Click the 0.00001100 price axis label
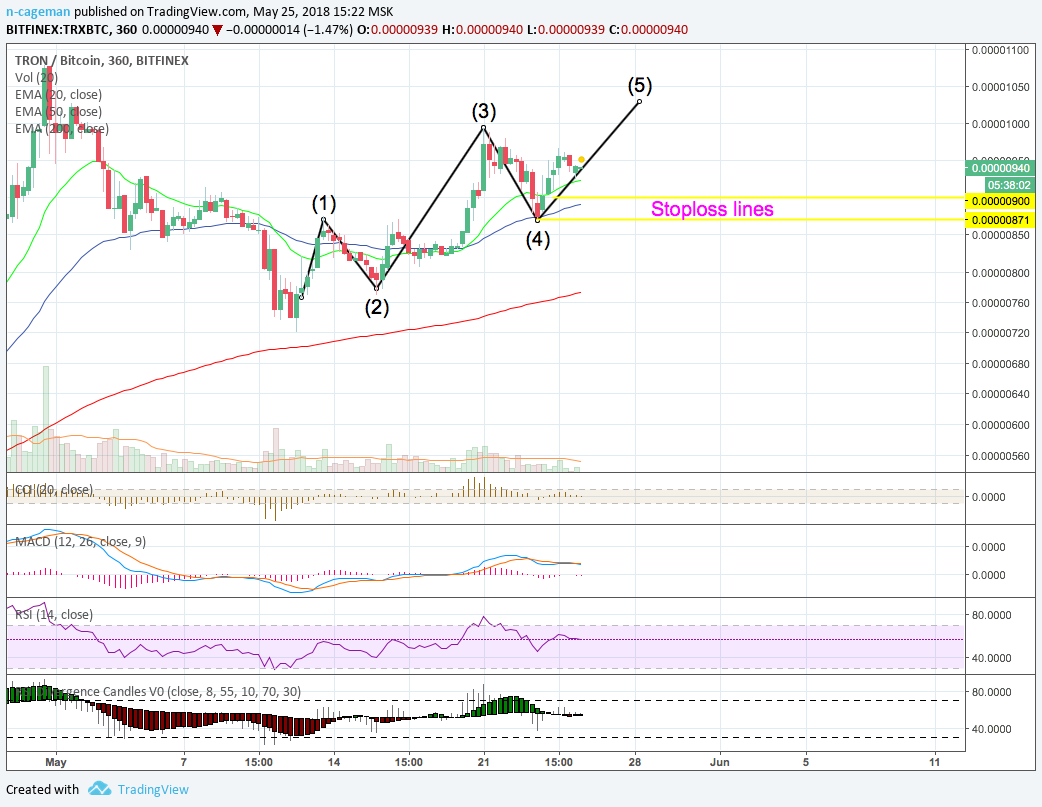This screenshot has height=807, width=1042. click(1000, 51)
